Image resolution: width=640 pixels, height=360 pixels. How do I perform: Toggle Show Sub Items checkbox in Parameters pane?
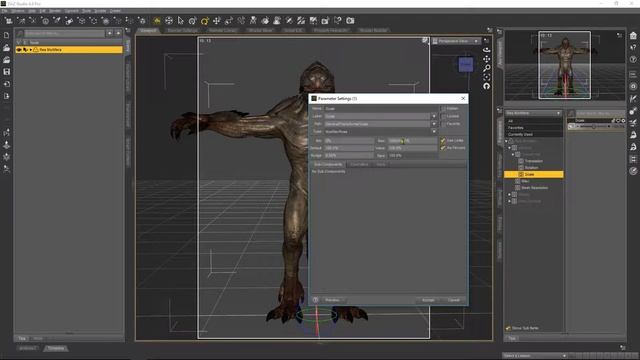[508, 328]
